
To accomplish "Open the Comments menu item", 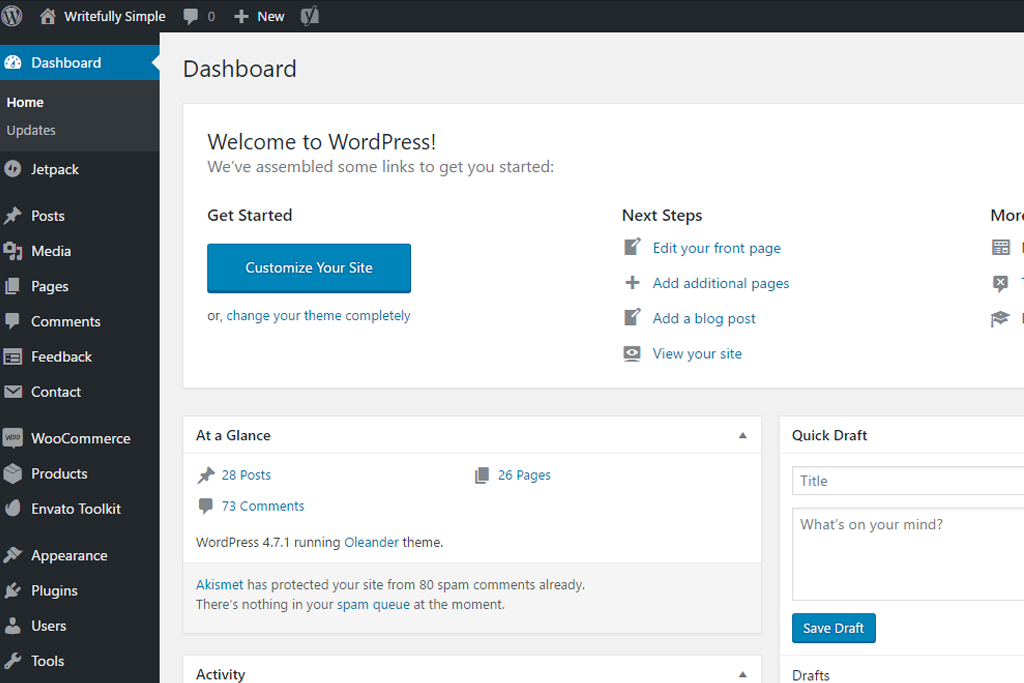I will click(x=67, y=321).
